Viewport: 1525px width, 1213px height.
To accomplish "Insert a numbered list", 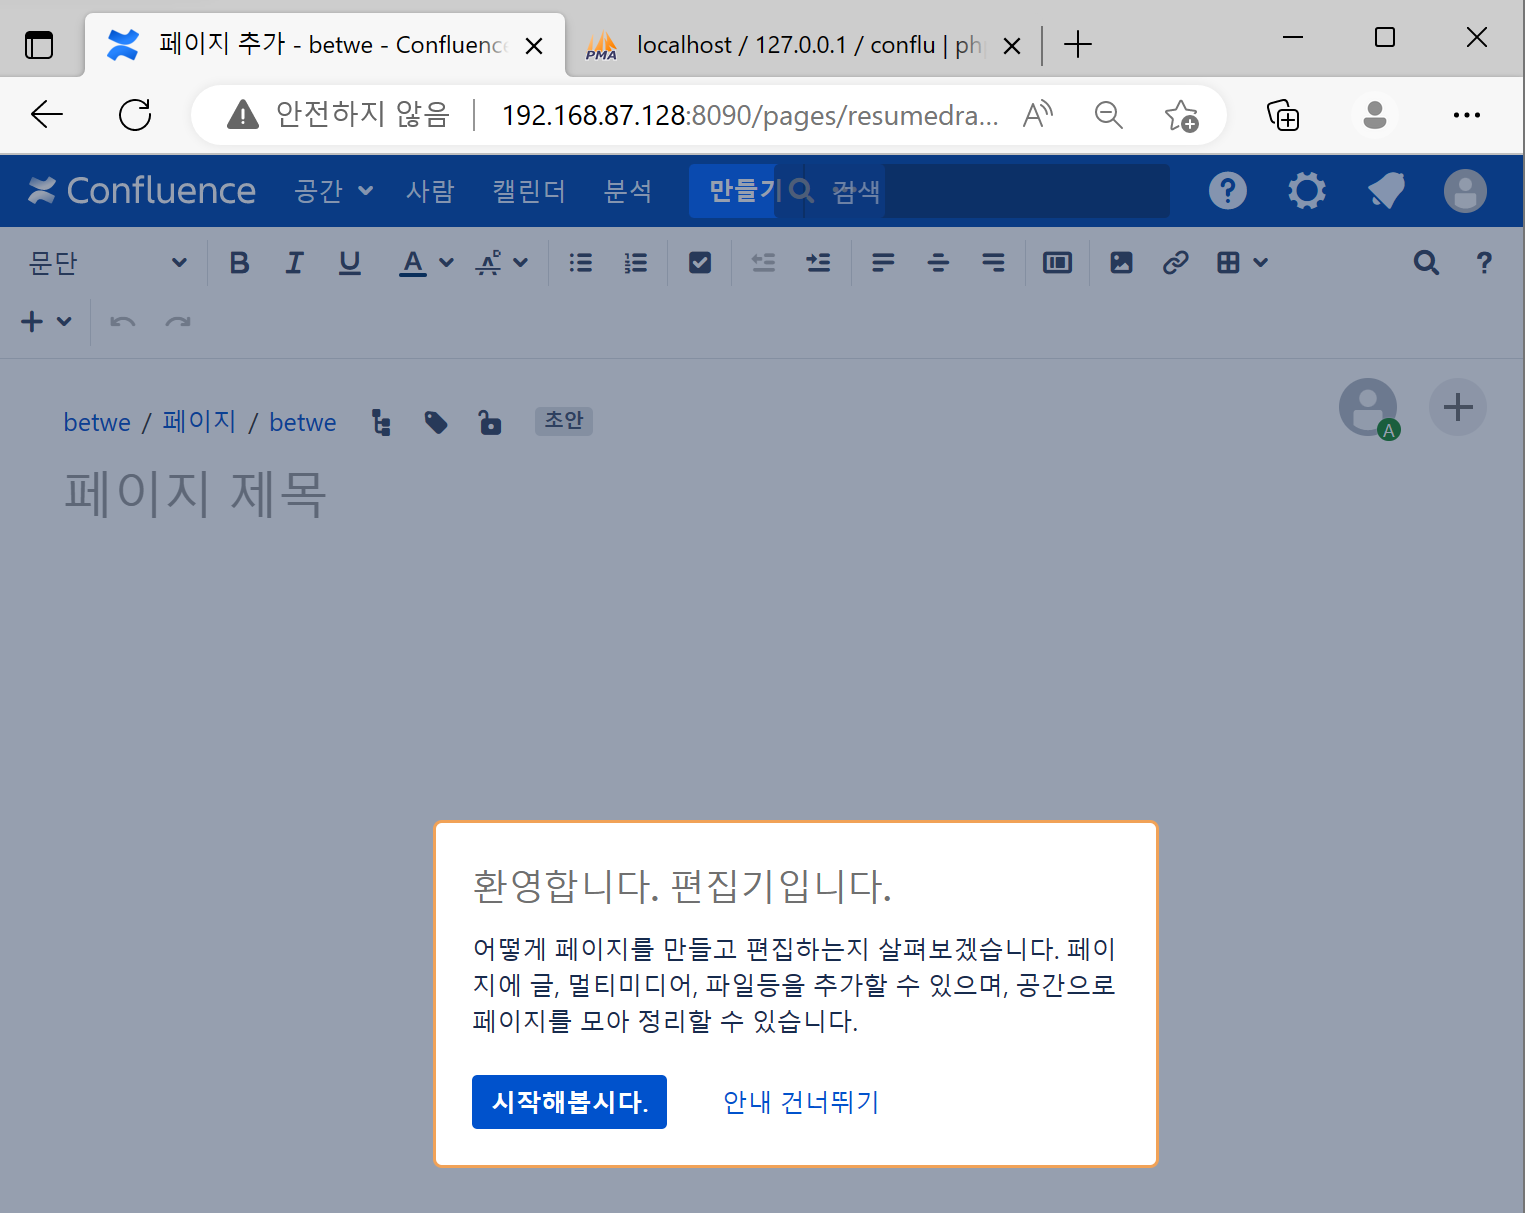I will 635,263.
